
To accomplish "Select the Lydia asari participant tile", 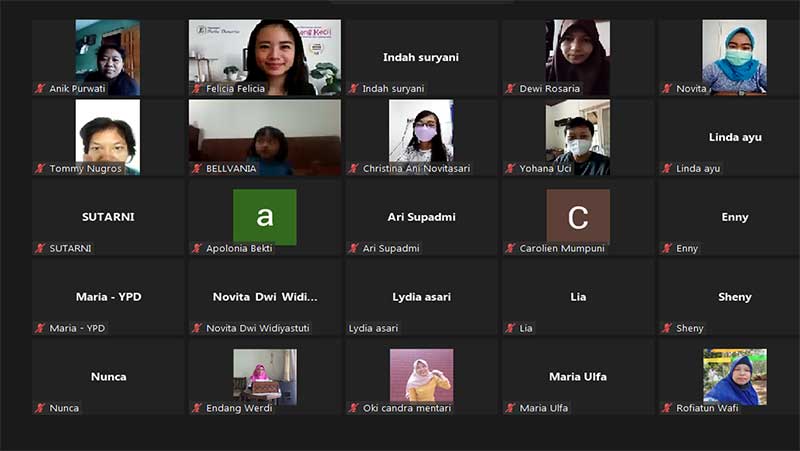I will tap(421, 297).
